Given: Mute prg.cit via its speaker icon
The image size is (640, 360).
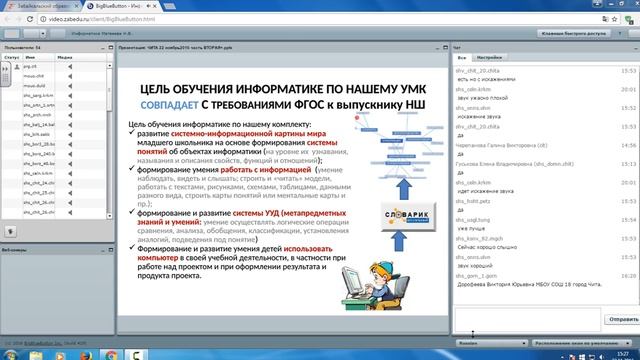Looking at the screenshot, I should [x=70, y=67].
